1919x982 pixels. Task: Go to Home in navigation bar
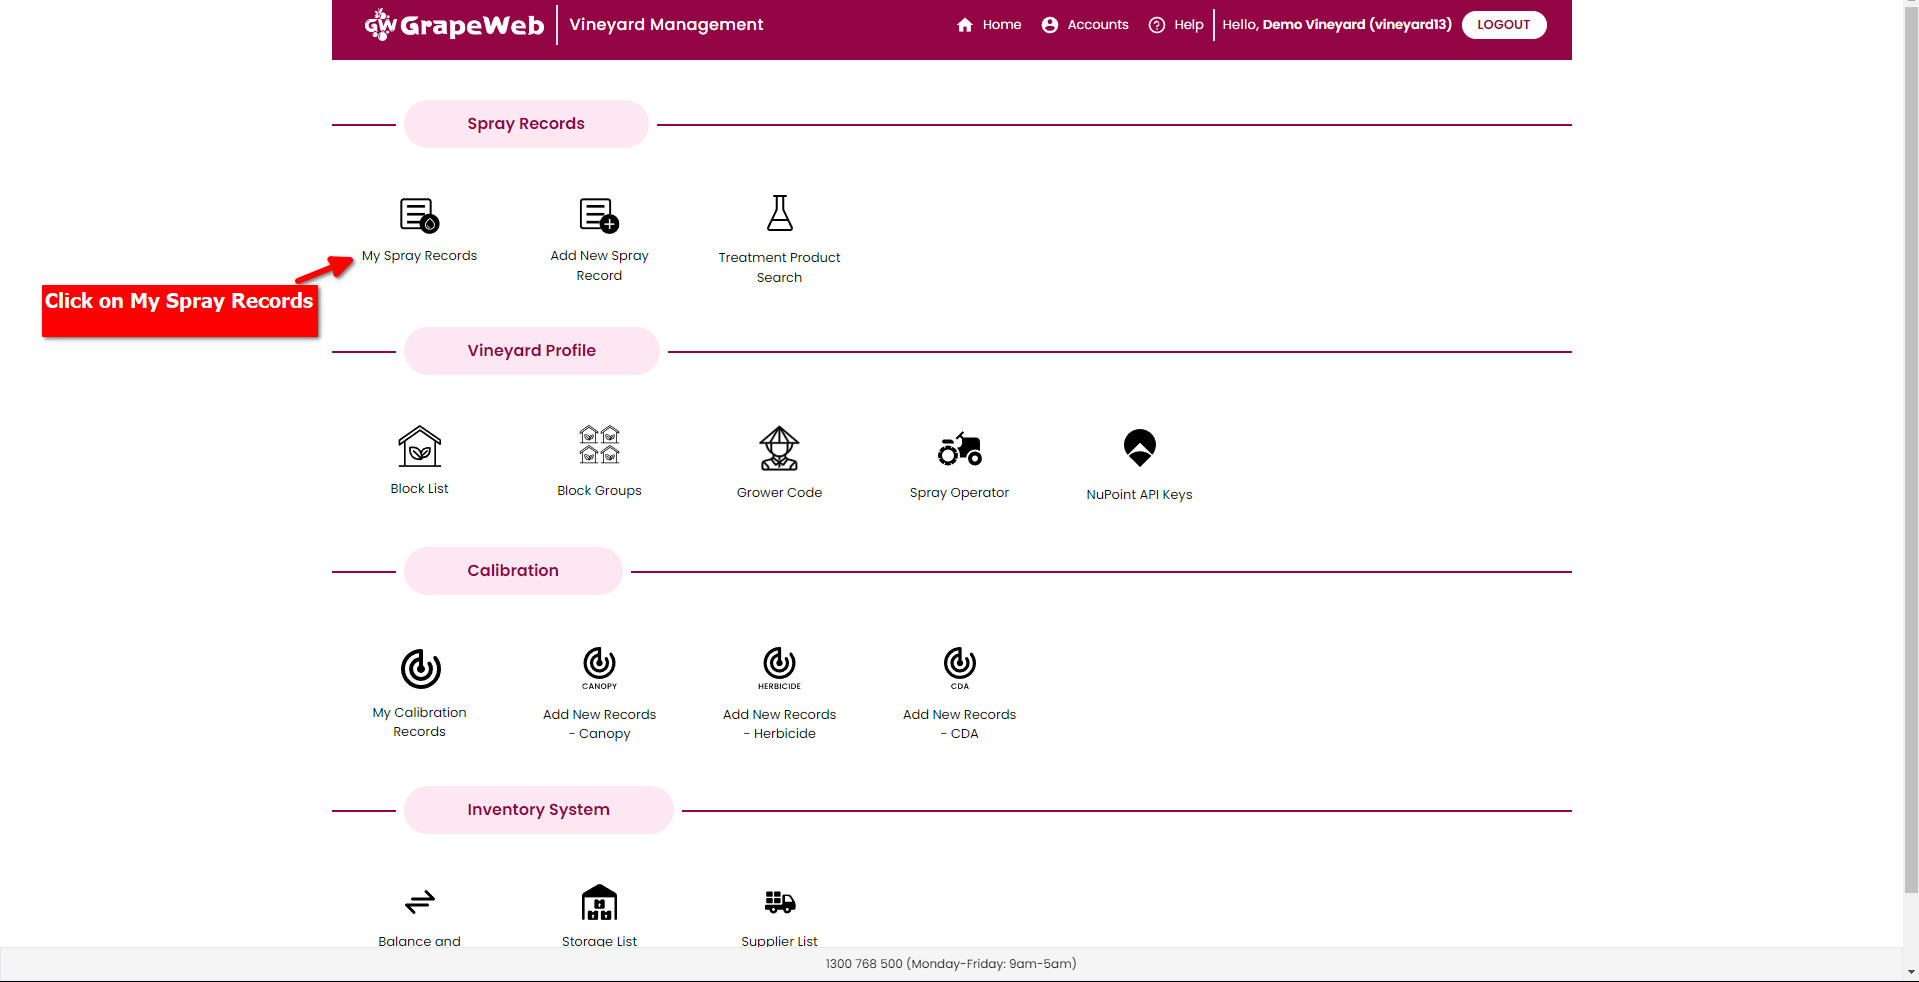click(x=990, y=24)
